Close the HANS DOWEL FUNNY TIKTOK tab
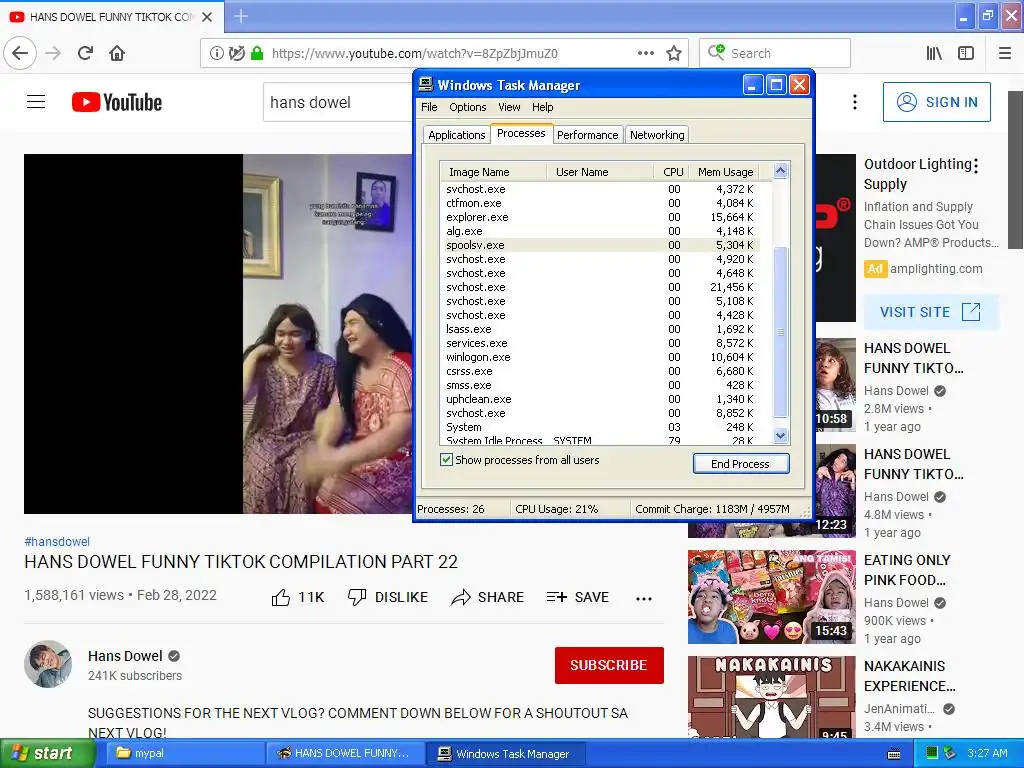Screen dimensions: 1024x768 point(207,17)
